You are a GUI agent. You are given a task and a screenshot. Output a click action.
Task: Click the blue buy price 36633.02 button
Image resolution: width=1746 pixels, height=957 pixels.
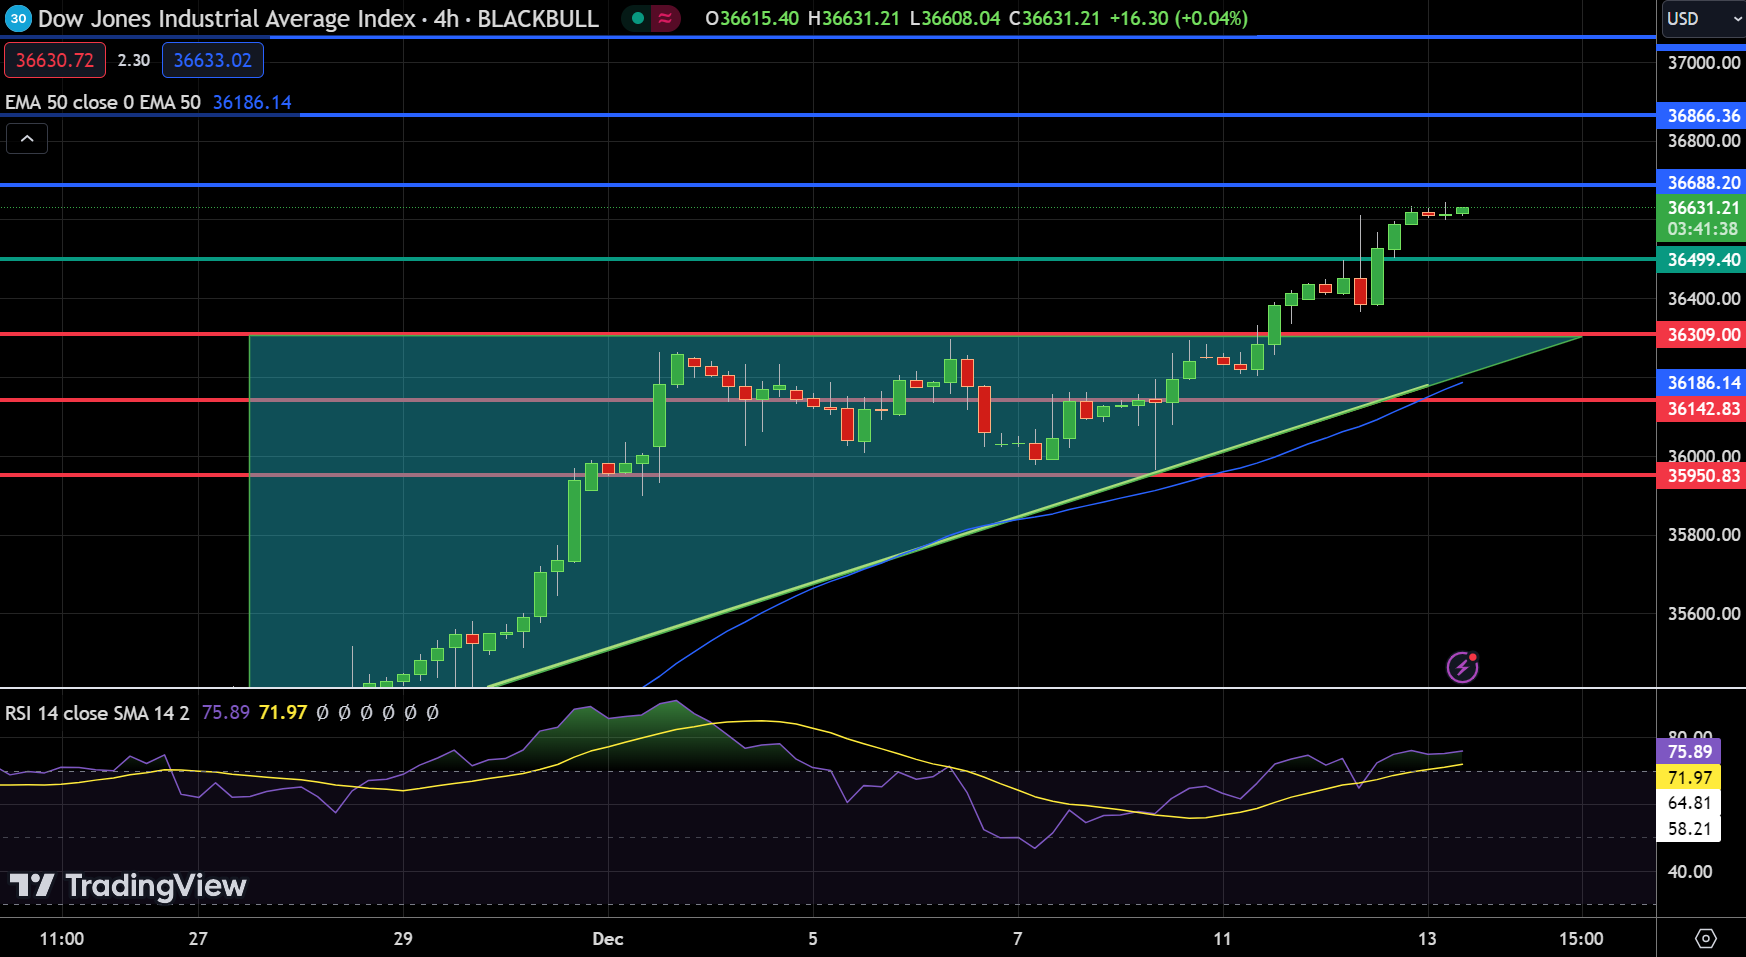coord(213,60)
